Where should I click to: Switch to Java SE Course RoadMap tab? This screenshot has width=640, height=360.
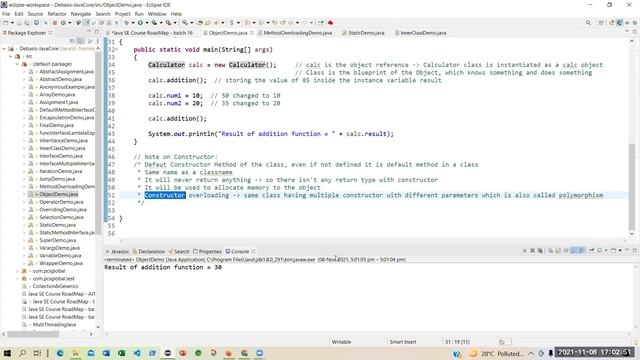[x=152, y=33]
